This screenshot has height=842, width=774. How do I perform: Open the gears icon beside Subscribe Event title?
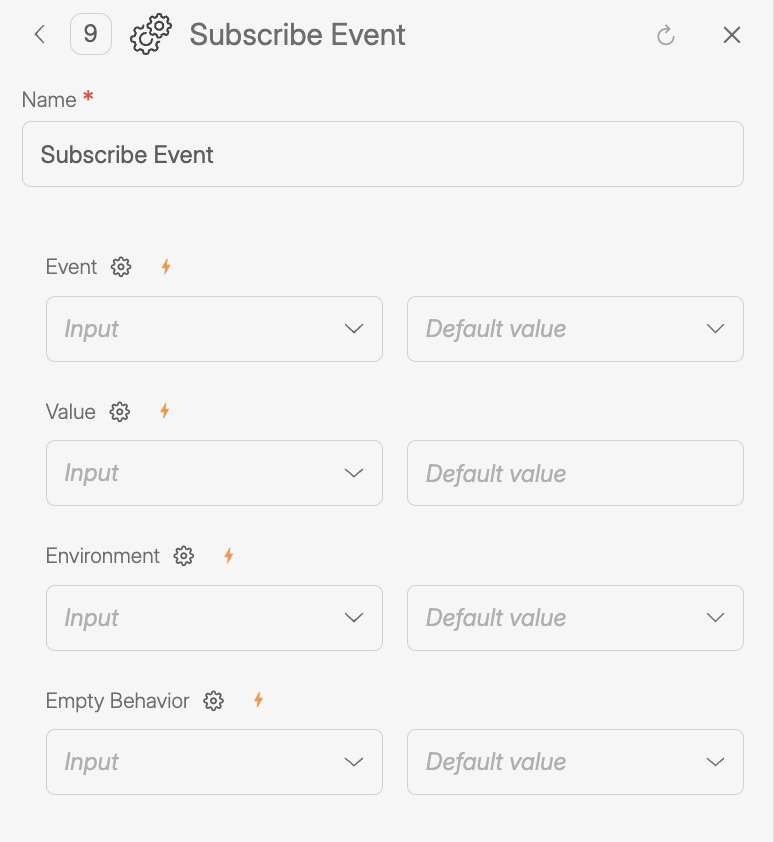click(148, 34)
